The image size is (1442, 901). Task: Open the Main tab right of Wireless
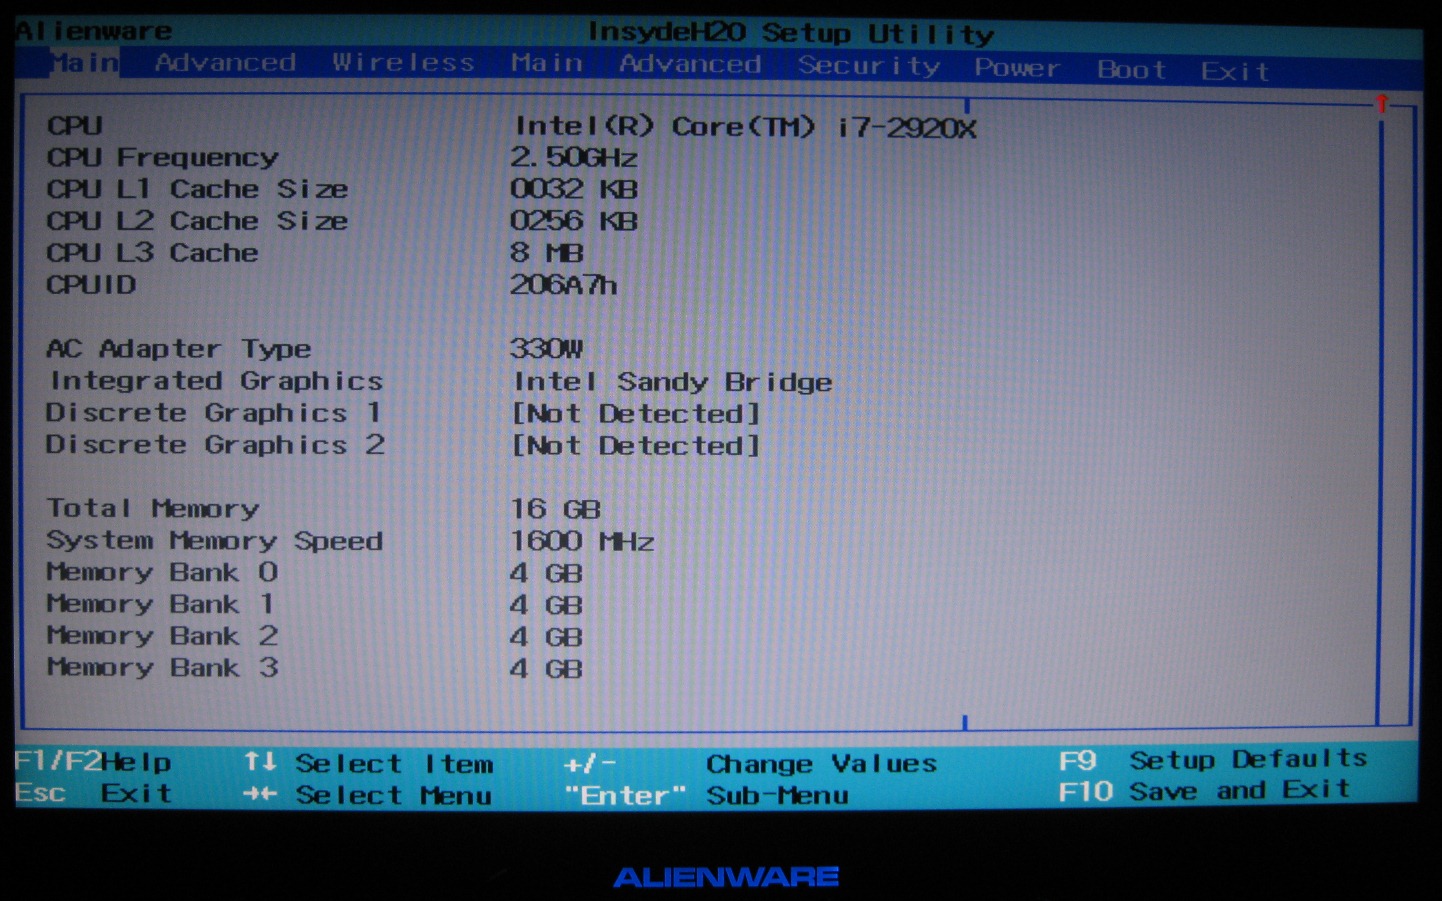click(x=546, y=63)
